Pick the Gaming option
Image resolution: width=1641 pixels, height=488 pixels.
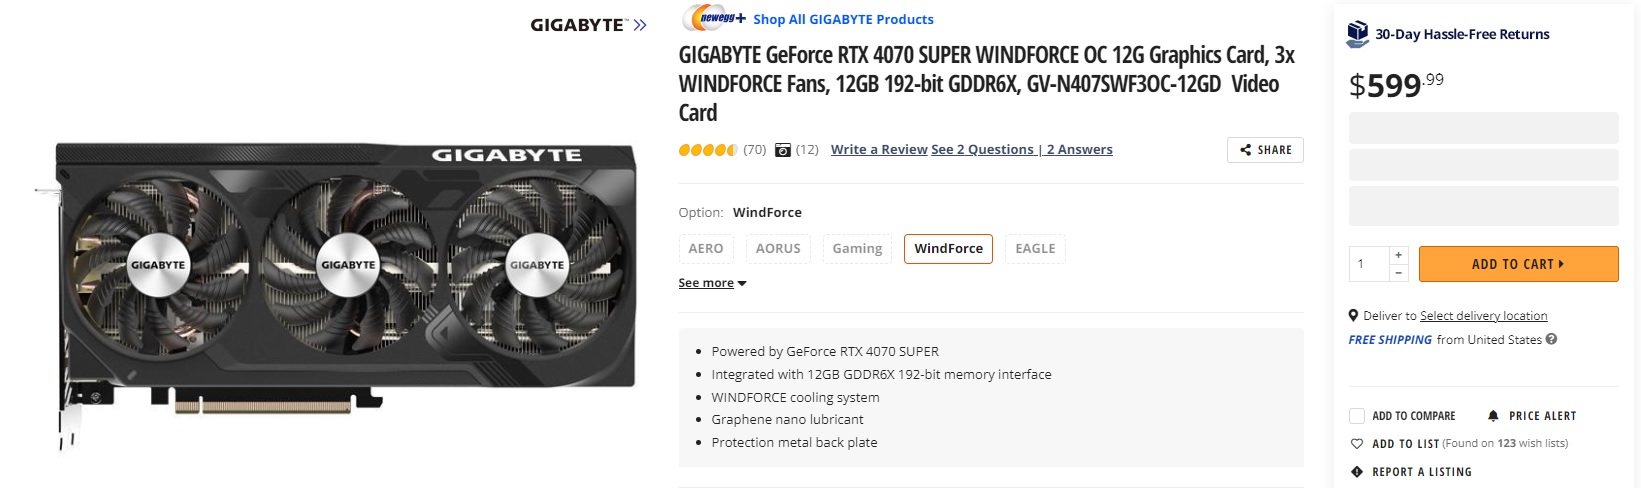(x=857, y=249)
